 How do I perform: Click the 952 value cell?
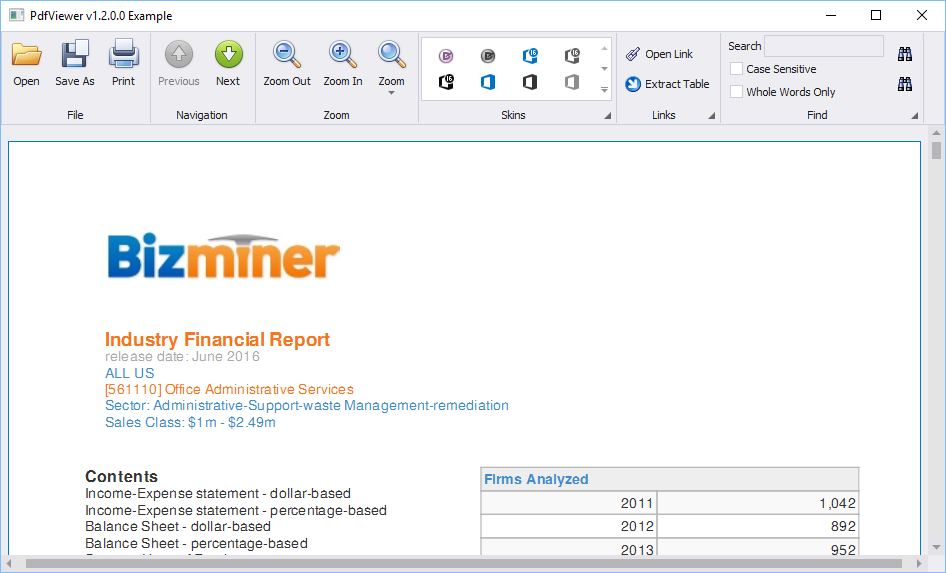pos(758,548)
